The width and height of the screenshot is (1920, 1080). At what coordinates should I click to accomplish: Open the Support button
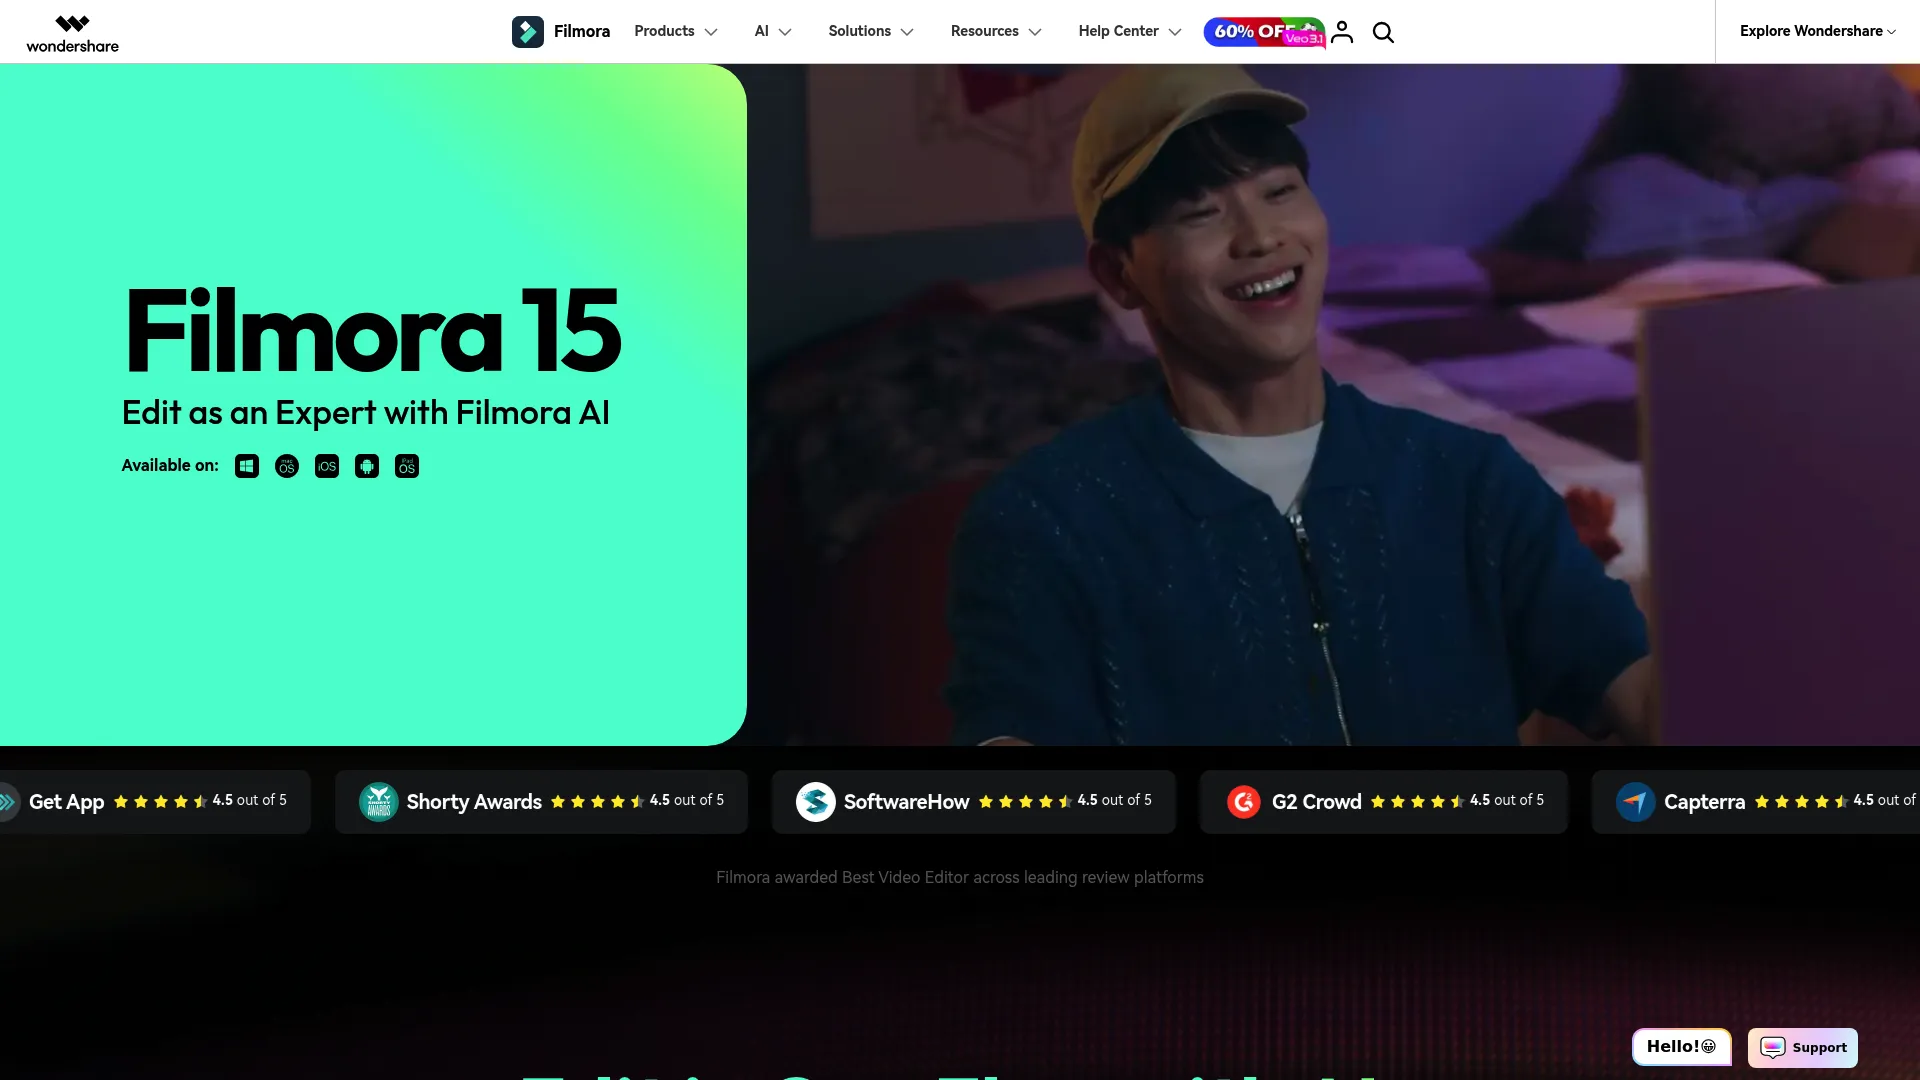click(x=1803, y=1047)
